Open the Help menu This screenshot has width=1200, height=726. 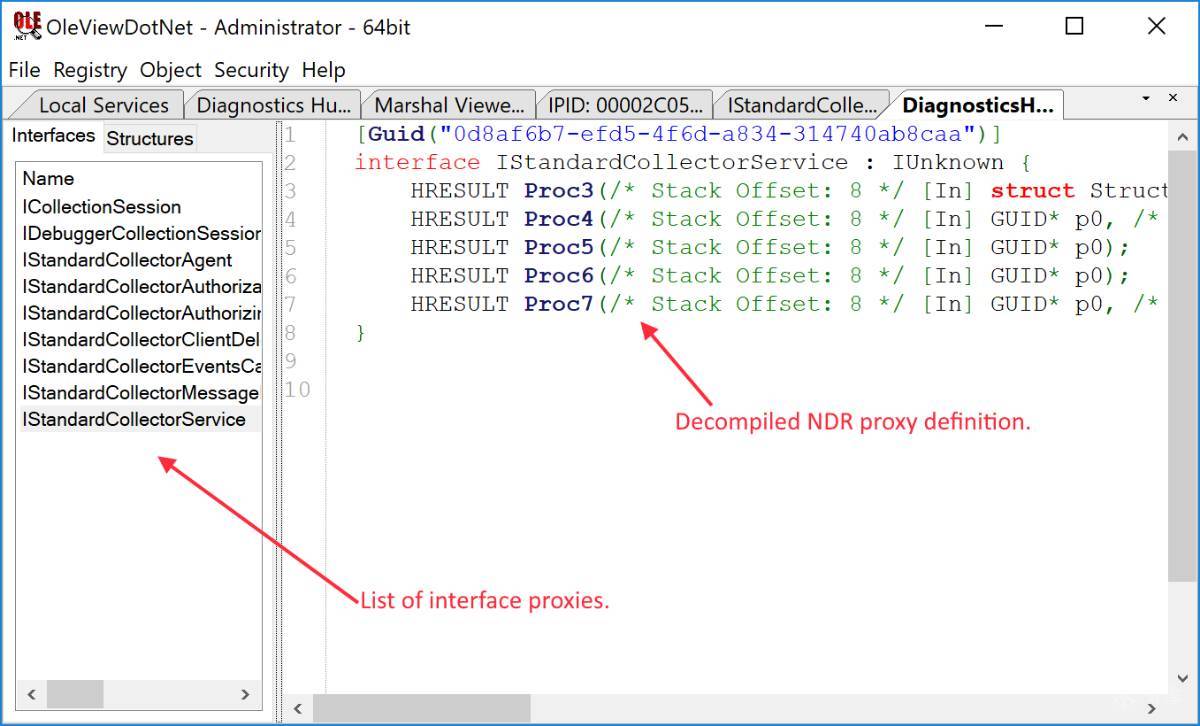point(324,70)
